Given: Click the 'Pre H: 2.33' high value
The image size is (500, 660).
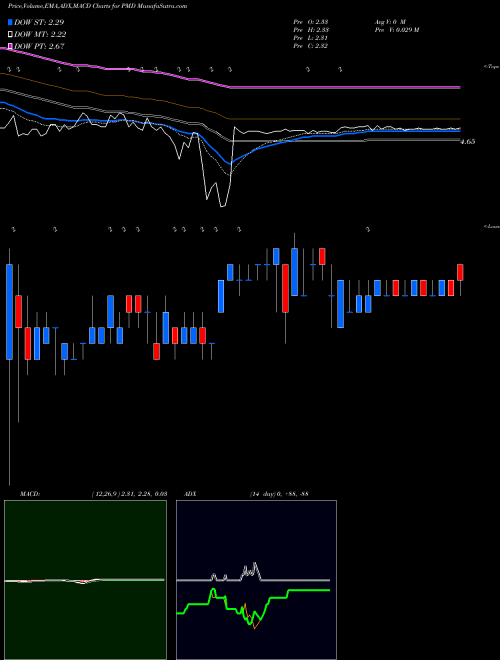Looking at the screenshot, I should tap(311, 30).
